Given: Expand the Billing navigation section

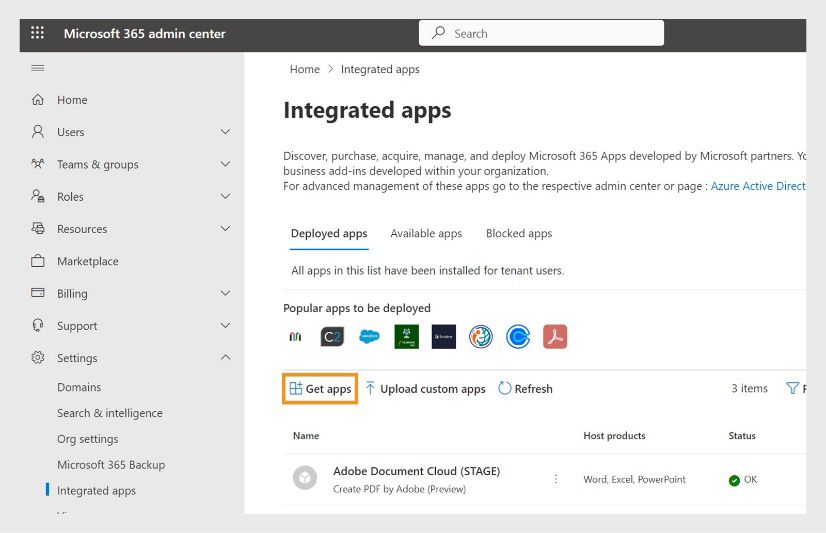Looking at the screenshot, I should point(225,293).
